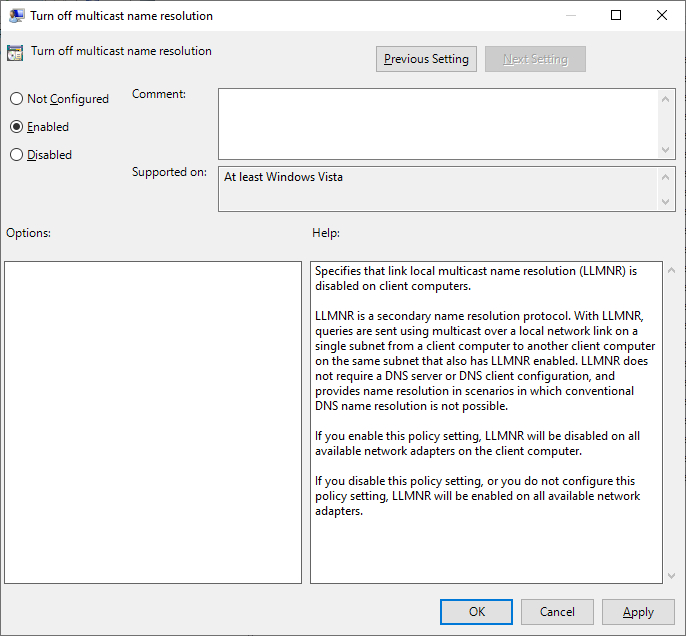The image size is (686, 636).
Task: Click the Help pane scroll down arrow
Action: pos(671,576)
